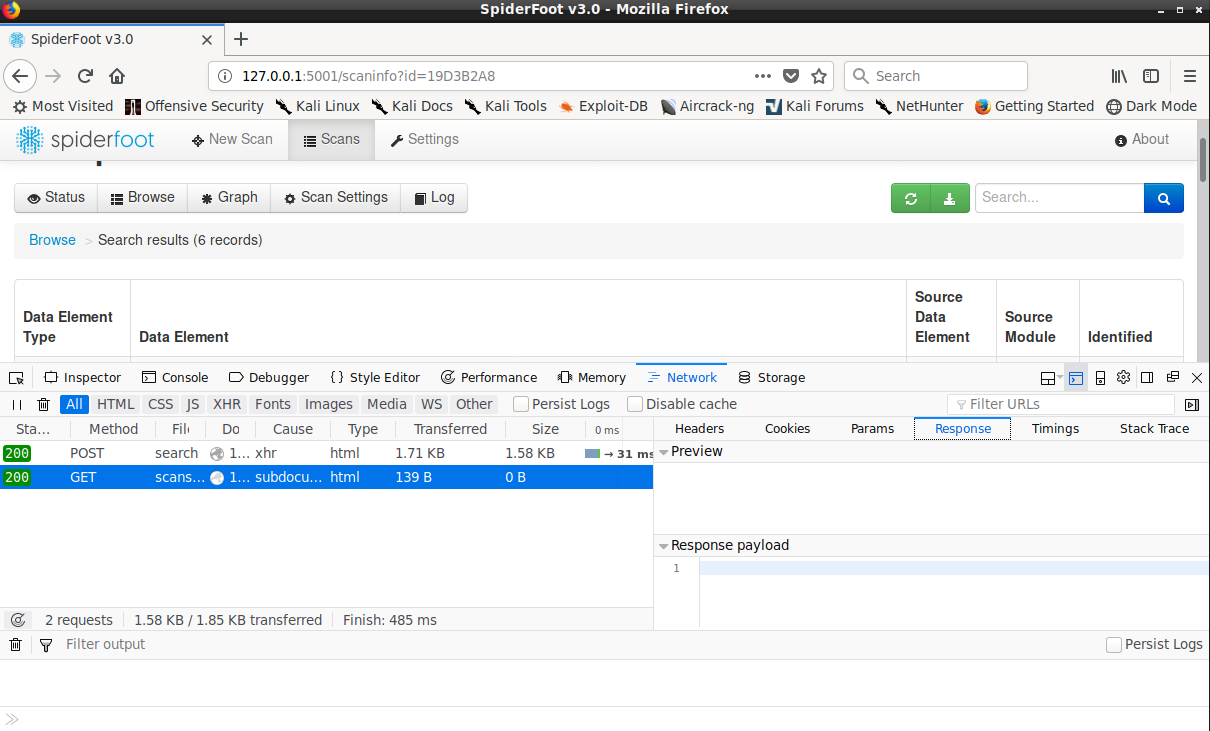Image resolution: width=1210 pixels, height=731 pixels.
Task: Click the Filter URLs input field
Action: pyautogui.click(x=1060, y=404)
